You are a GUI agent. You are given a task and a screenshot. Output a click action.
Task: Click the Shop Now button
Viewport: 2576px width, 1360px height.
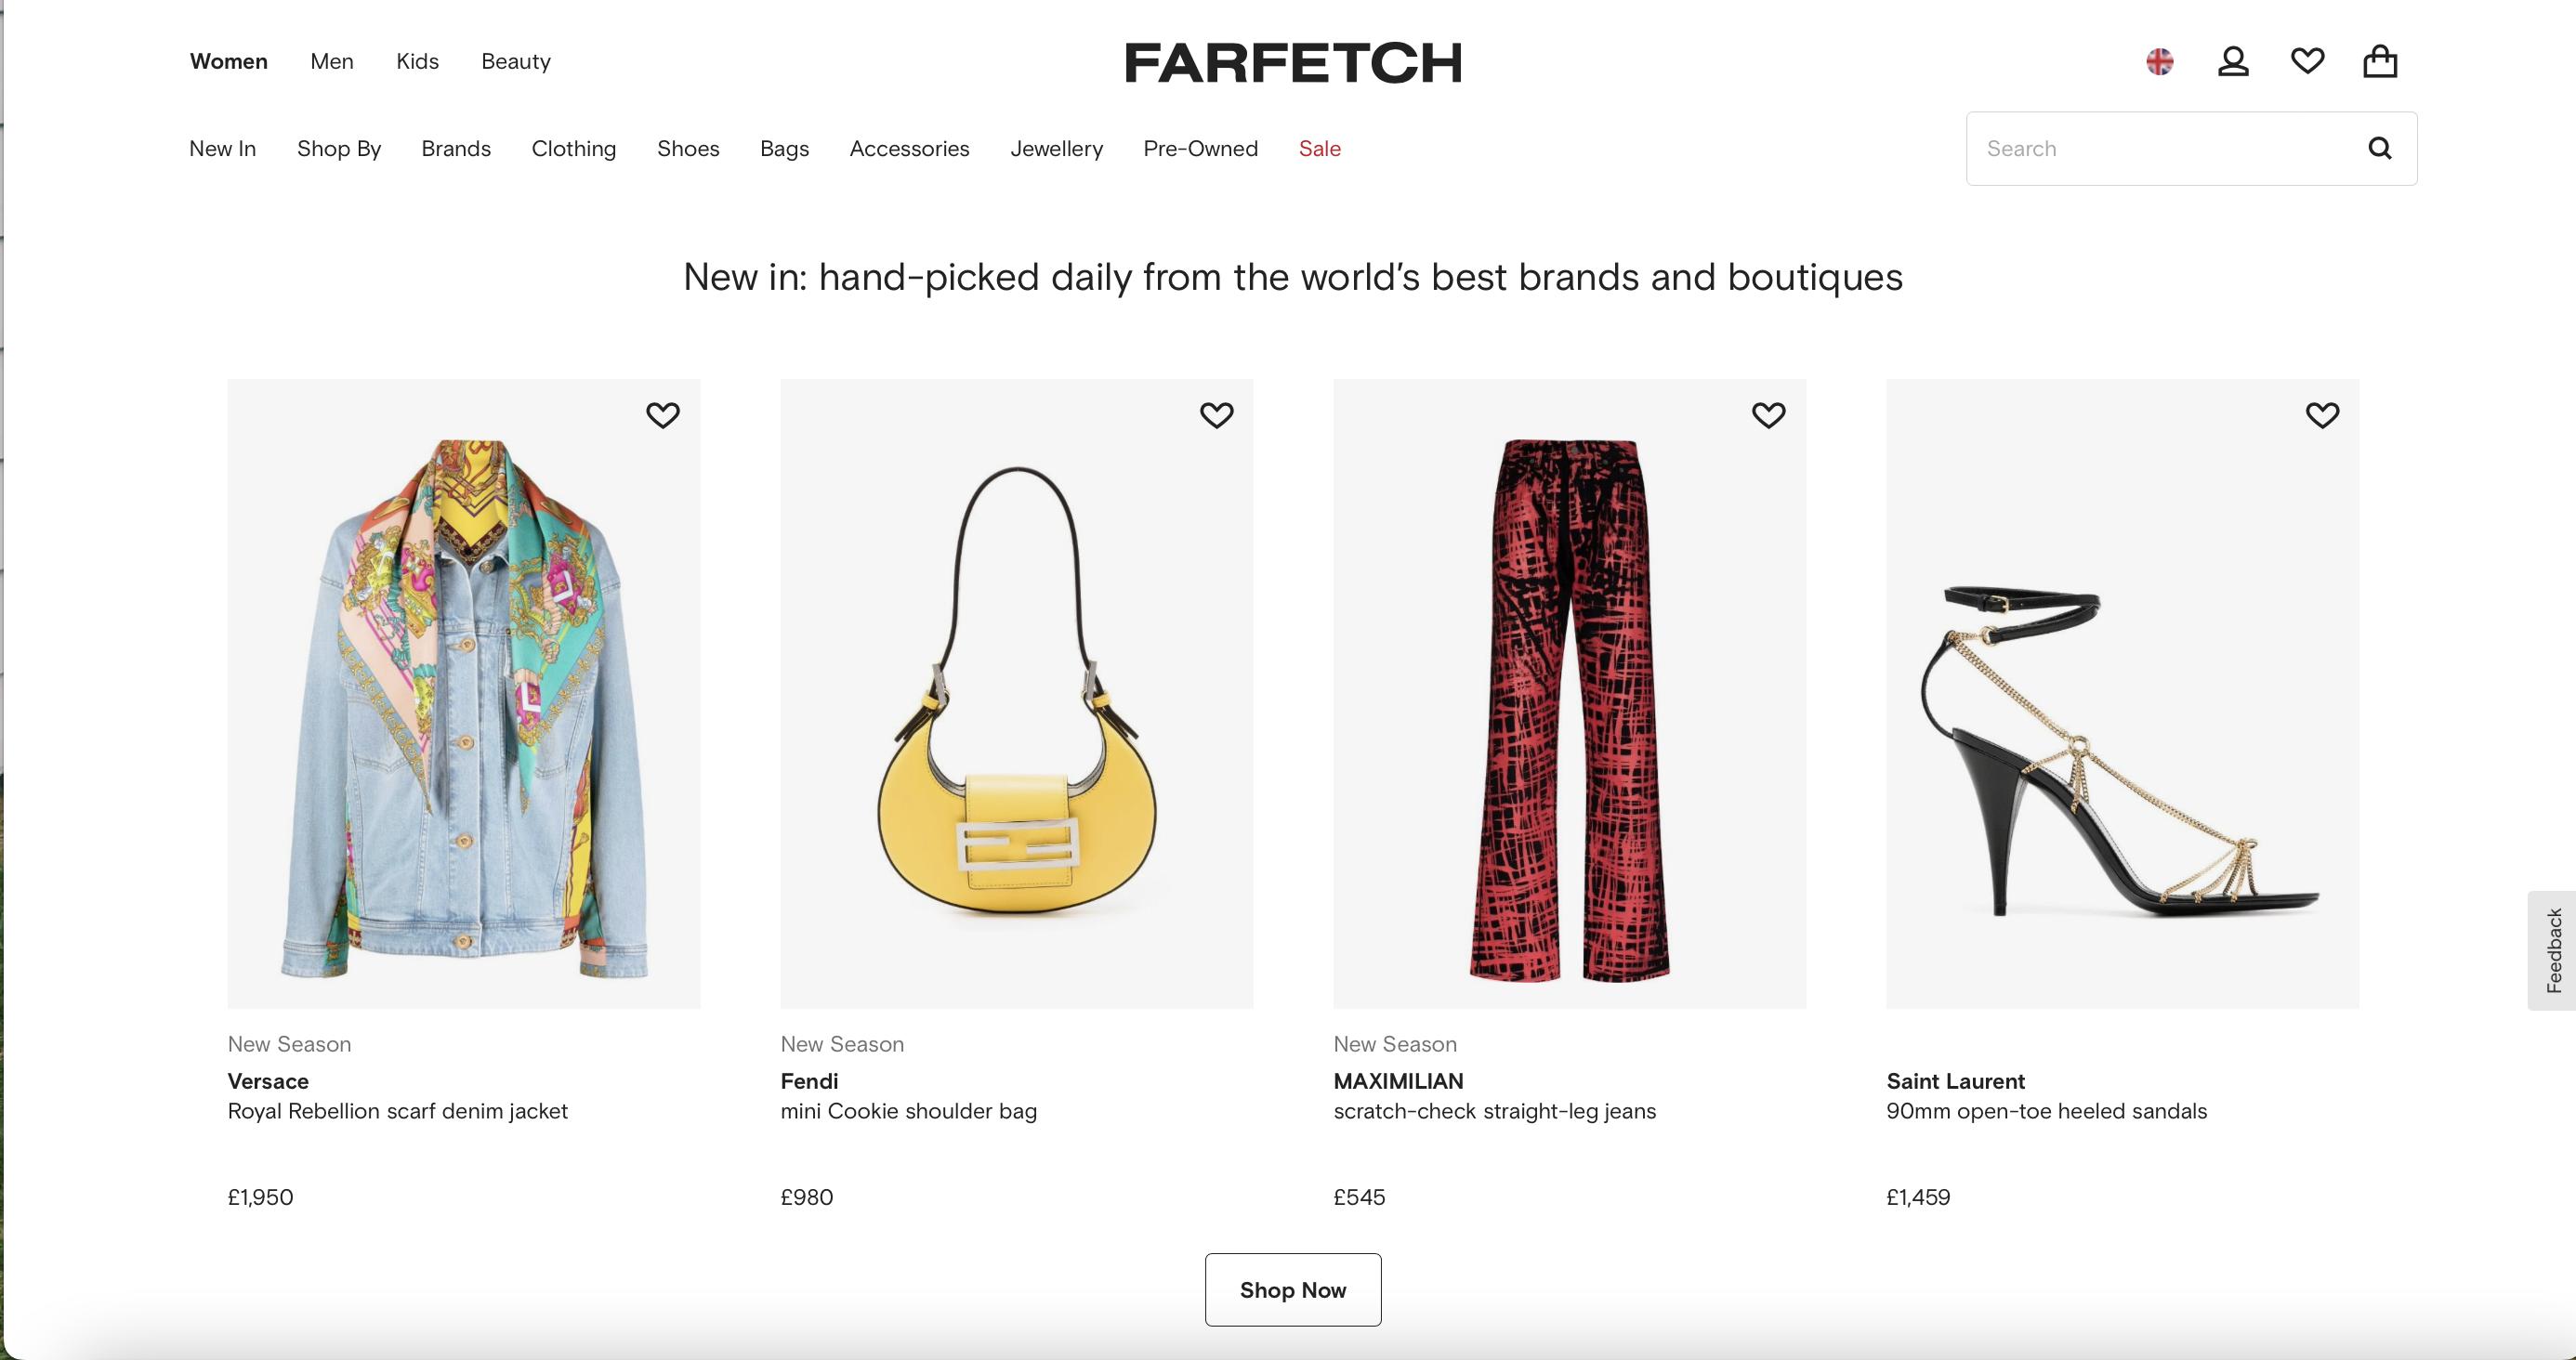pos(1293,1290)
